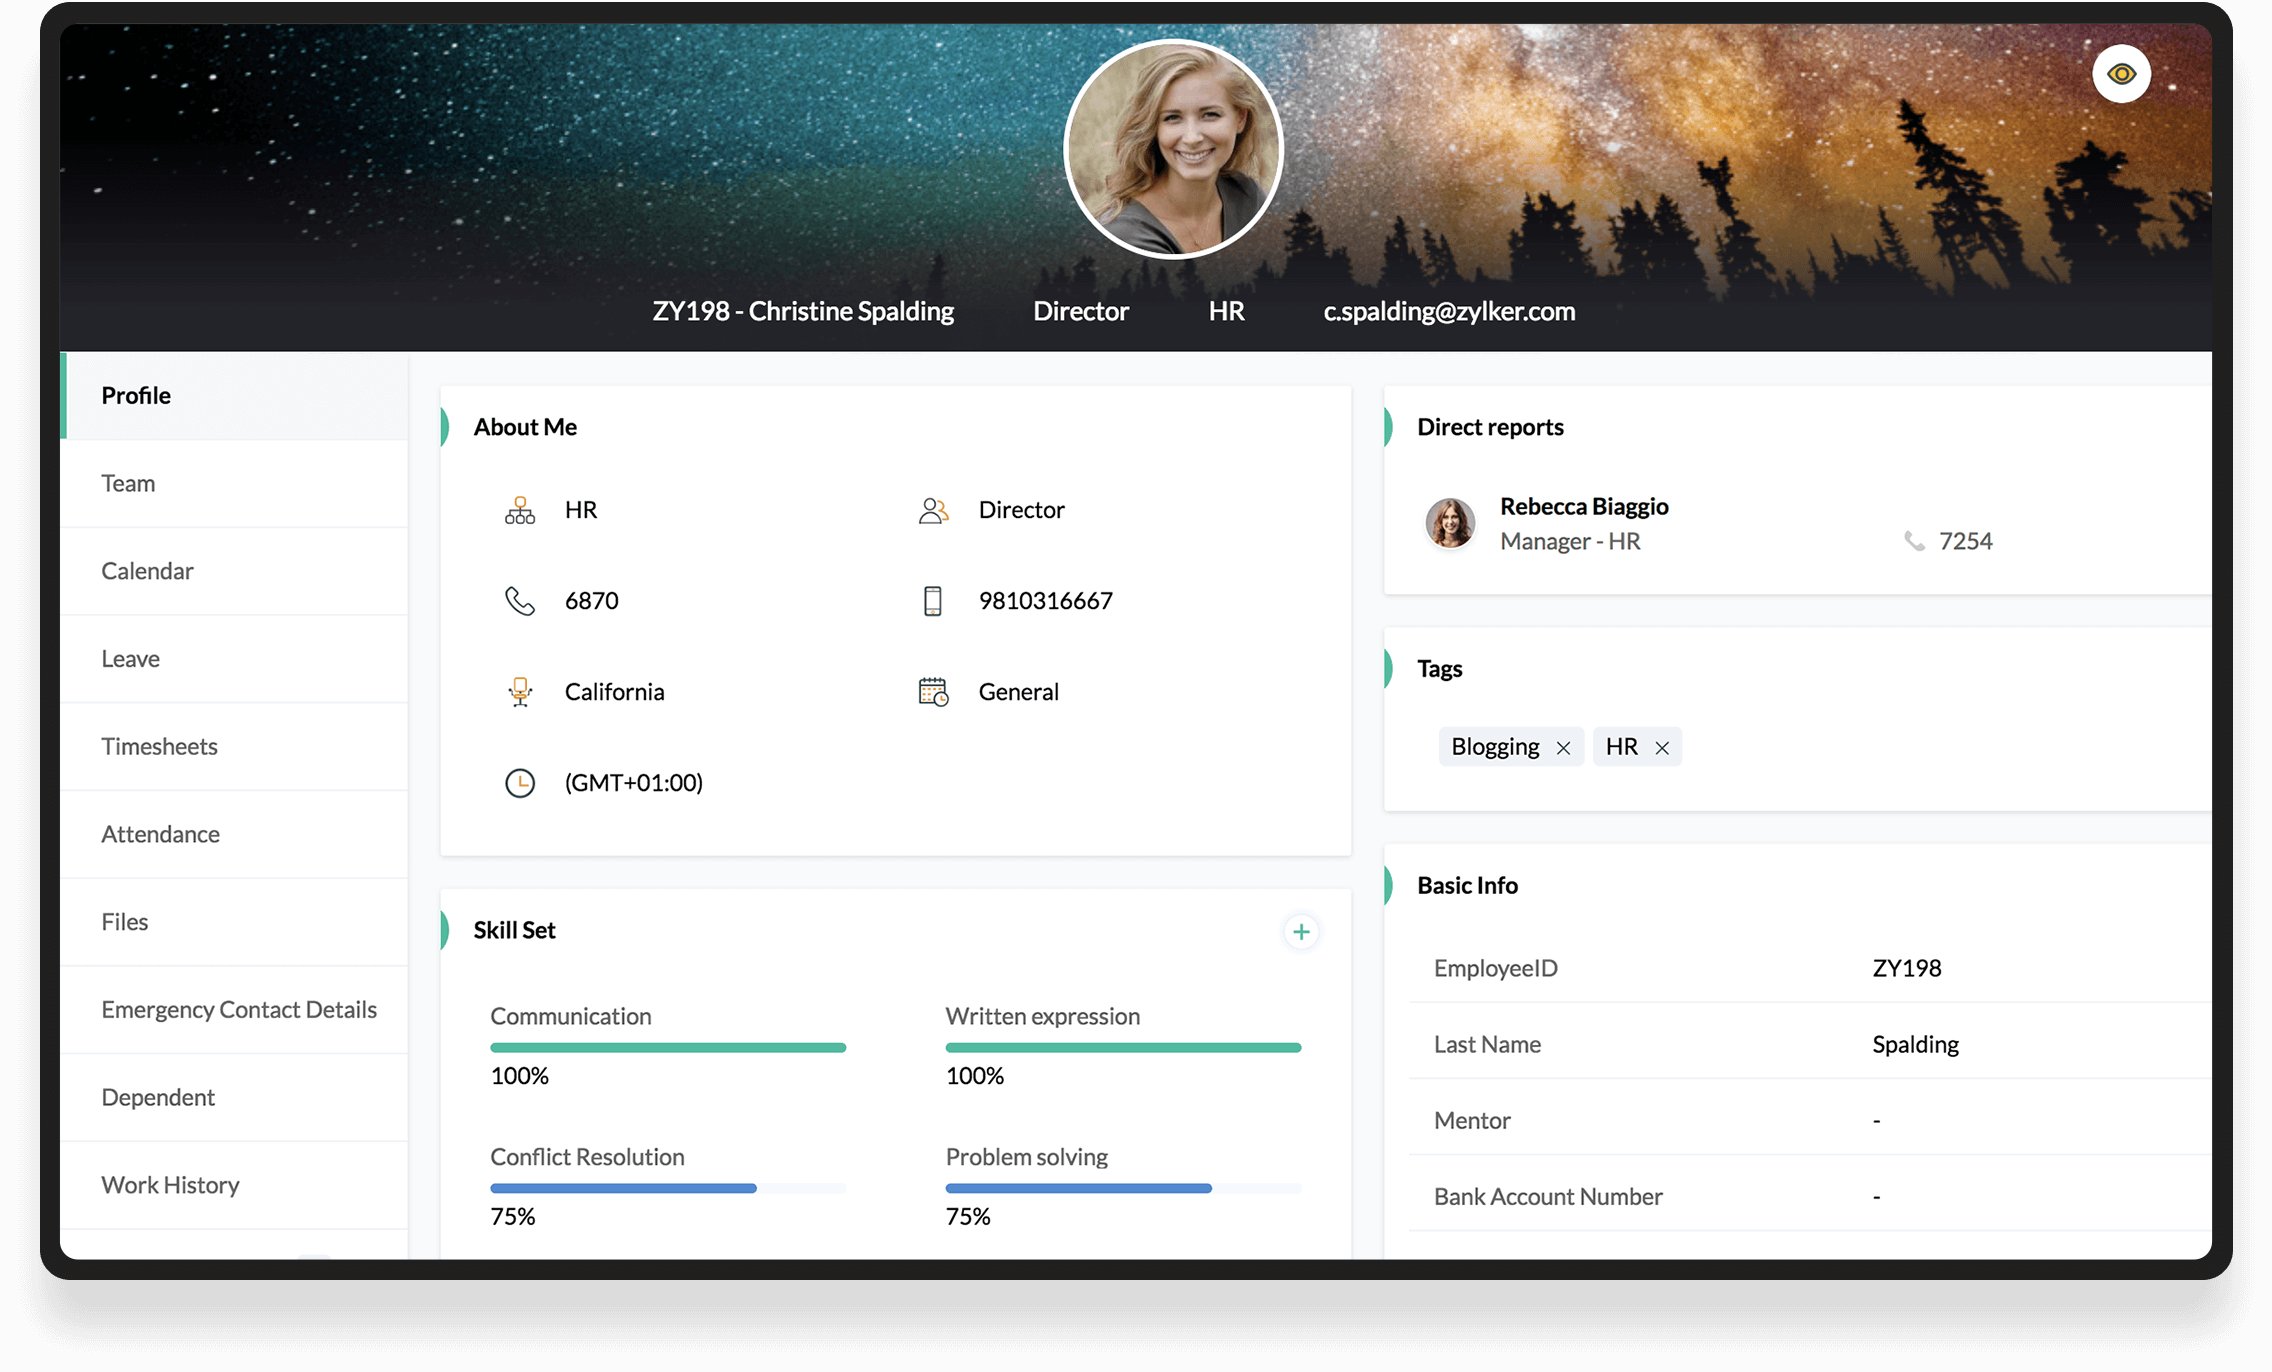Click the location chair icon beside California
Viewport: 2272px width, 1372px height.
520,692
